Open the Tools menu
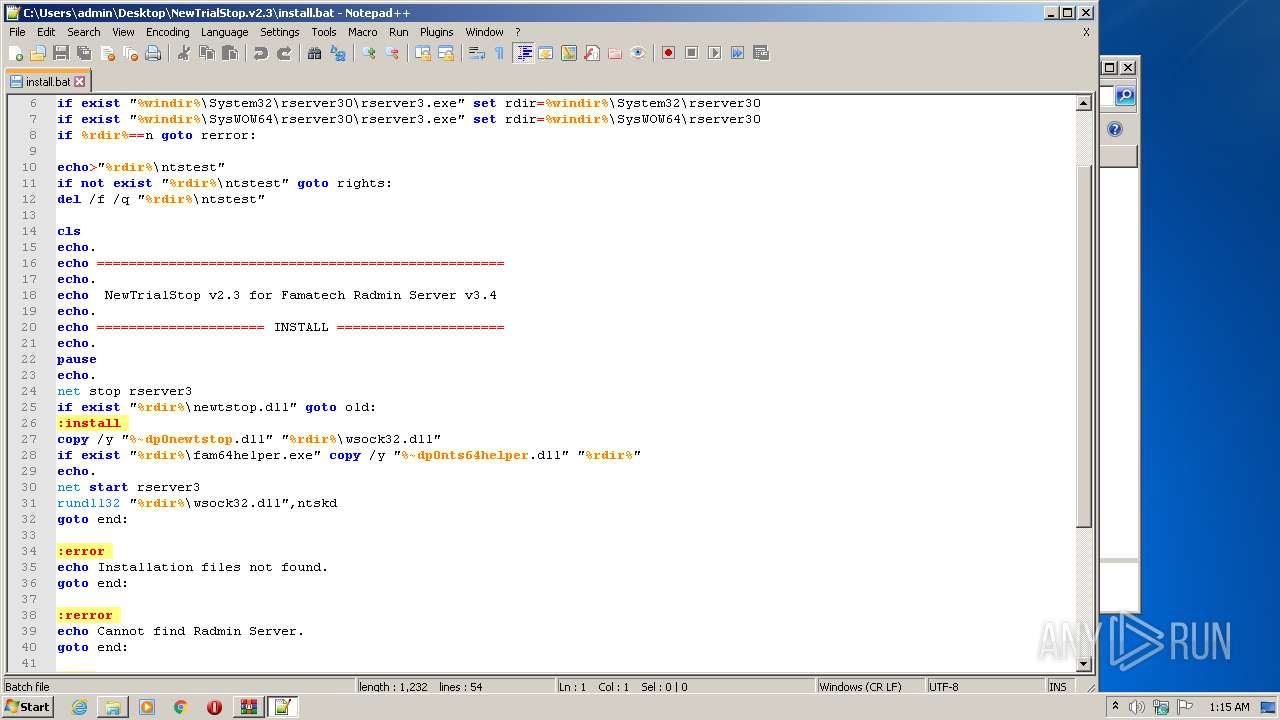The image size is (1280, 720). click(x=324, y=32)
